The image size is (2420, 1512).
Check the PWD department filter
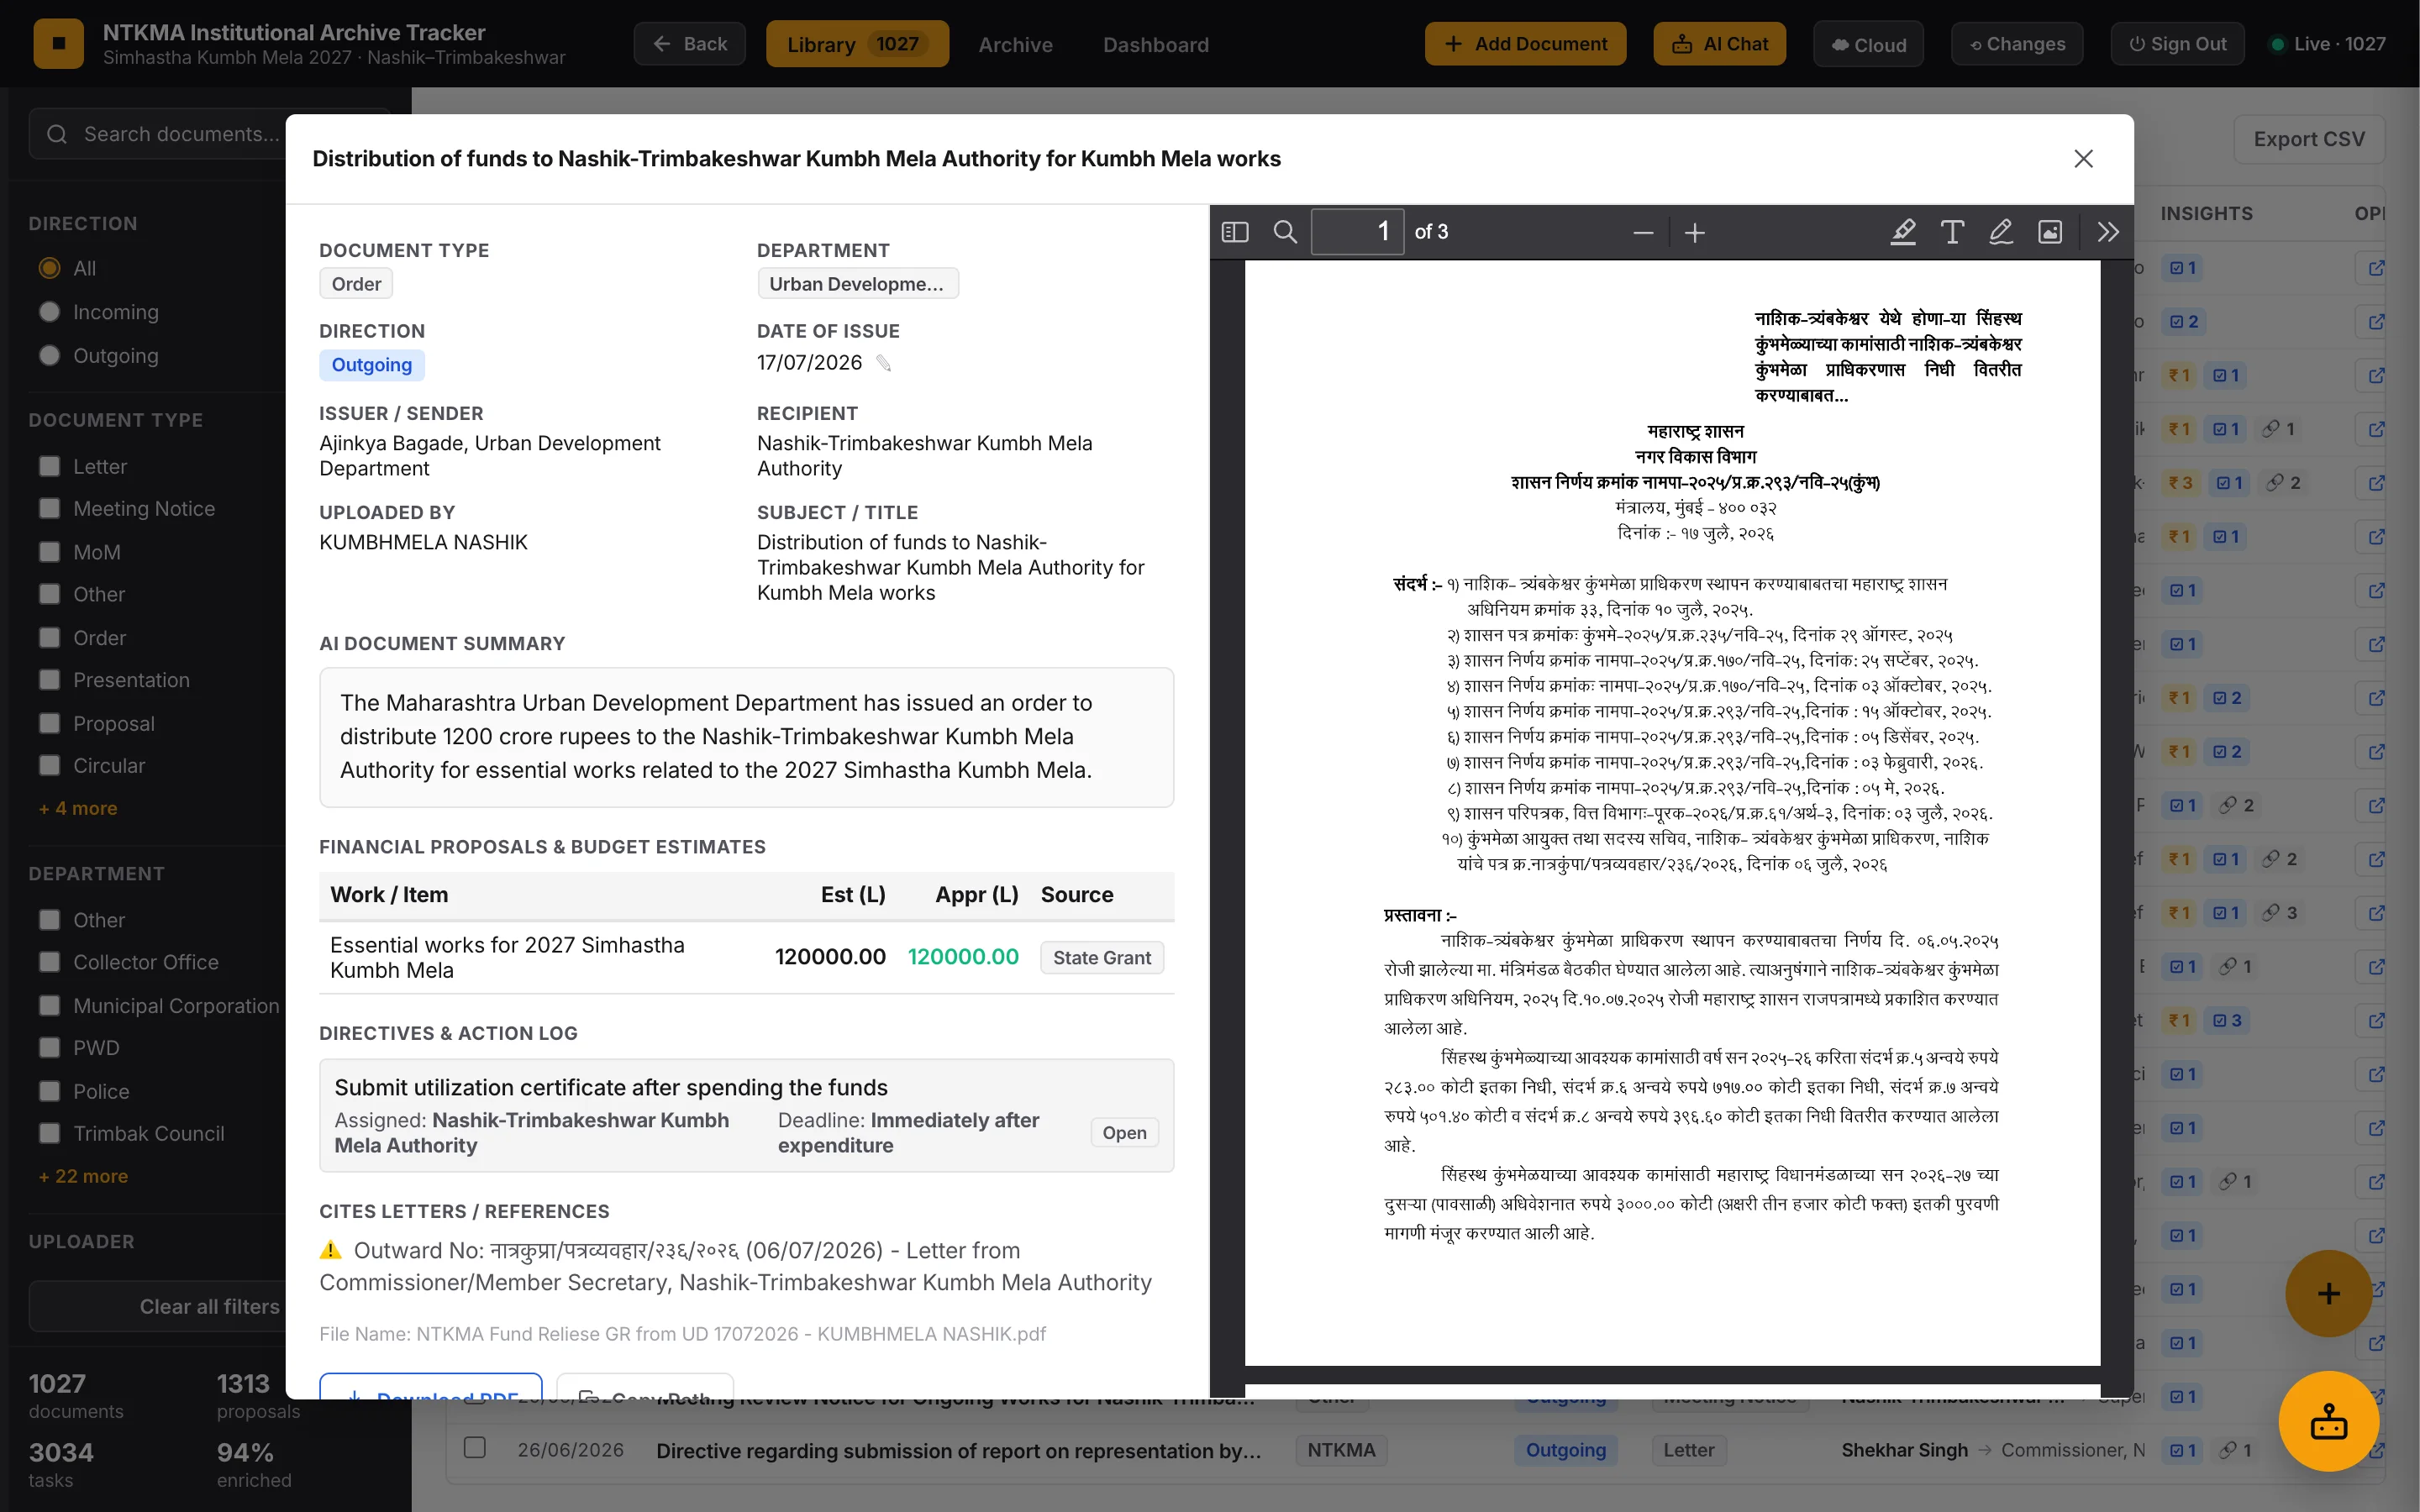click(x=49, y=1048)
